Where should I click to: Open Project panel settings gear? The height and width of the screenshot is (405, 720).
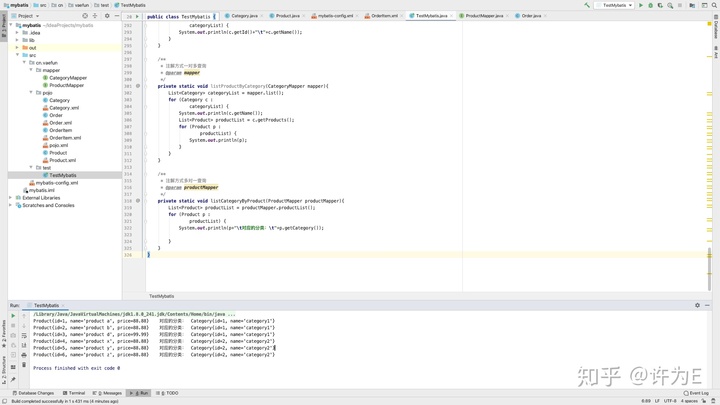107,16
